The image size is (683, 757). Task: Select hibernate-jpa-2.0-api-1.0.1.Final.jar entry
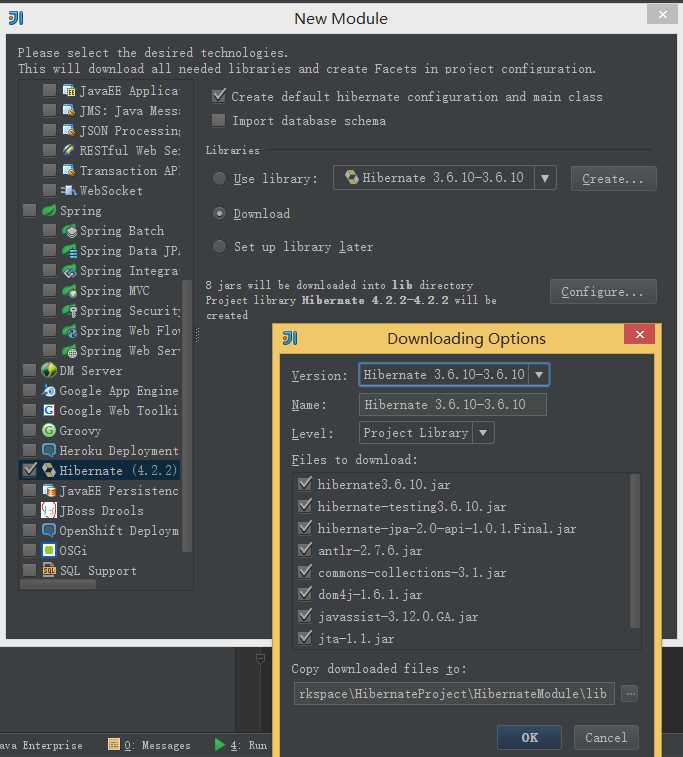446,528
